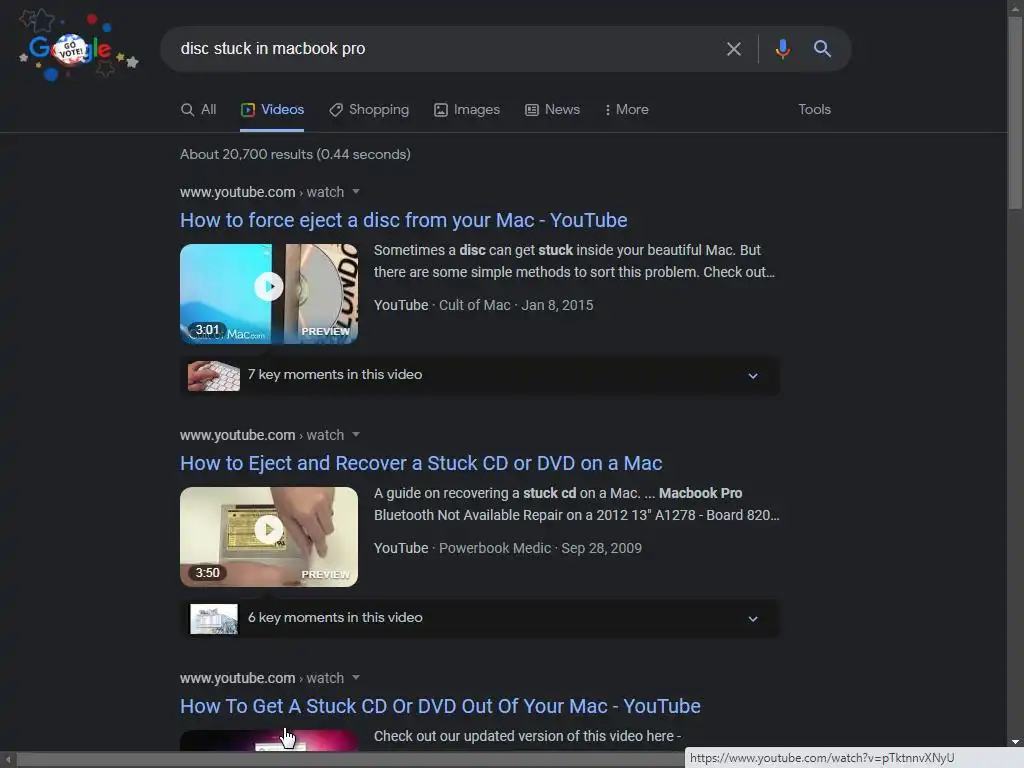Click the 'Cult of Mac · Jan 8, 2015' text
The height and width of the screenshot is (768, 1024).
516,306
